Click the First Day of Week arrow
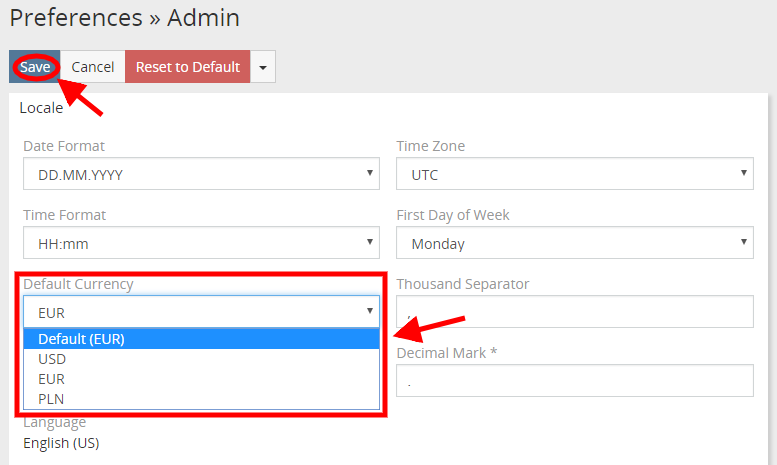Screen dimensions: 777x465 (744, 241)
